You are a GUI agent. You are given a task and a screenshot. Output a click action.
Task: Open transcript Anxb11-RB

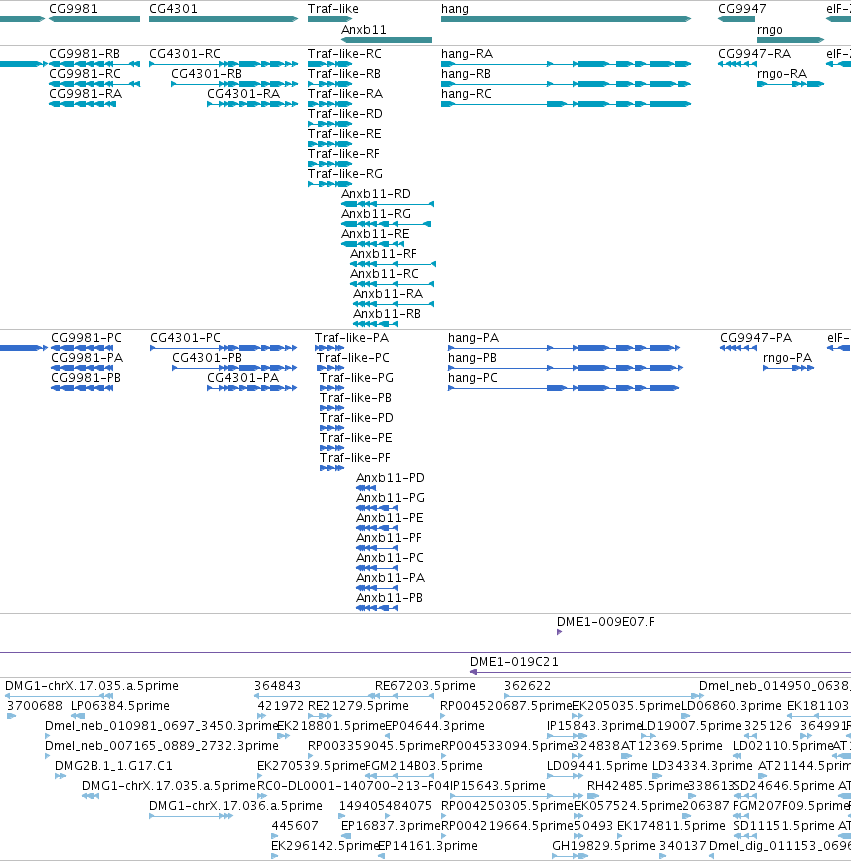387,314
